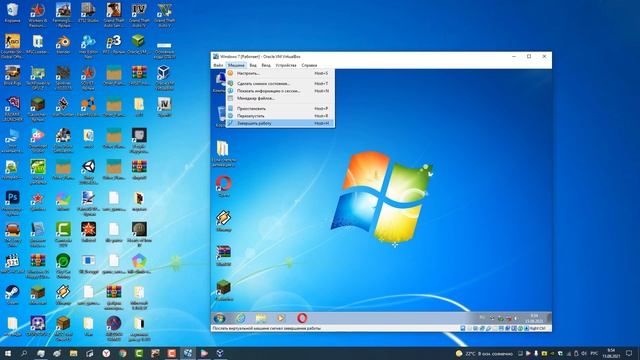
Task: Click the hard disk indicator in VirtualBox status bar
Action: point(463,328)
